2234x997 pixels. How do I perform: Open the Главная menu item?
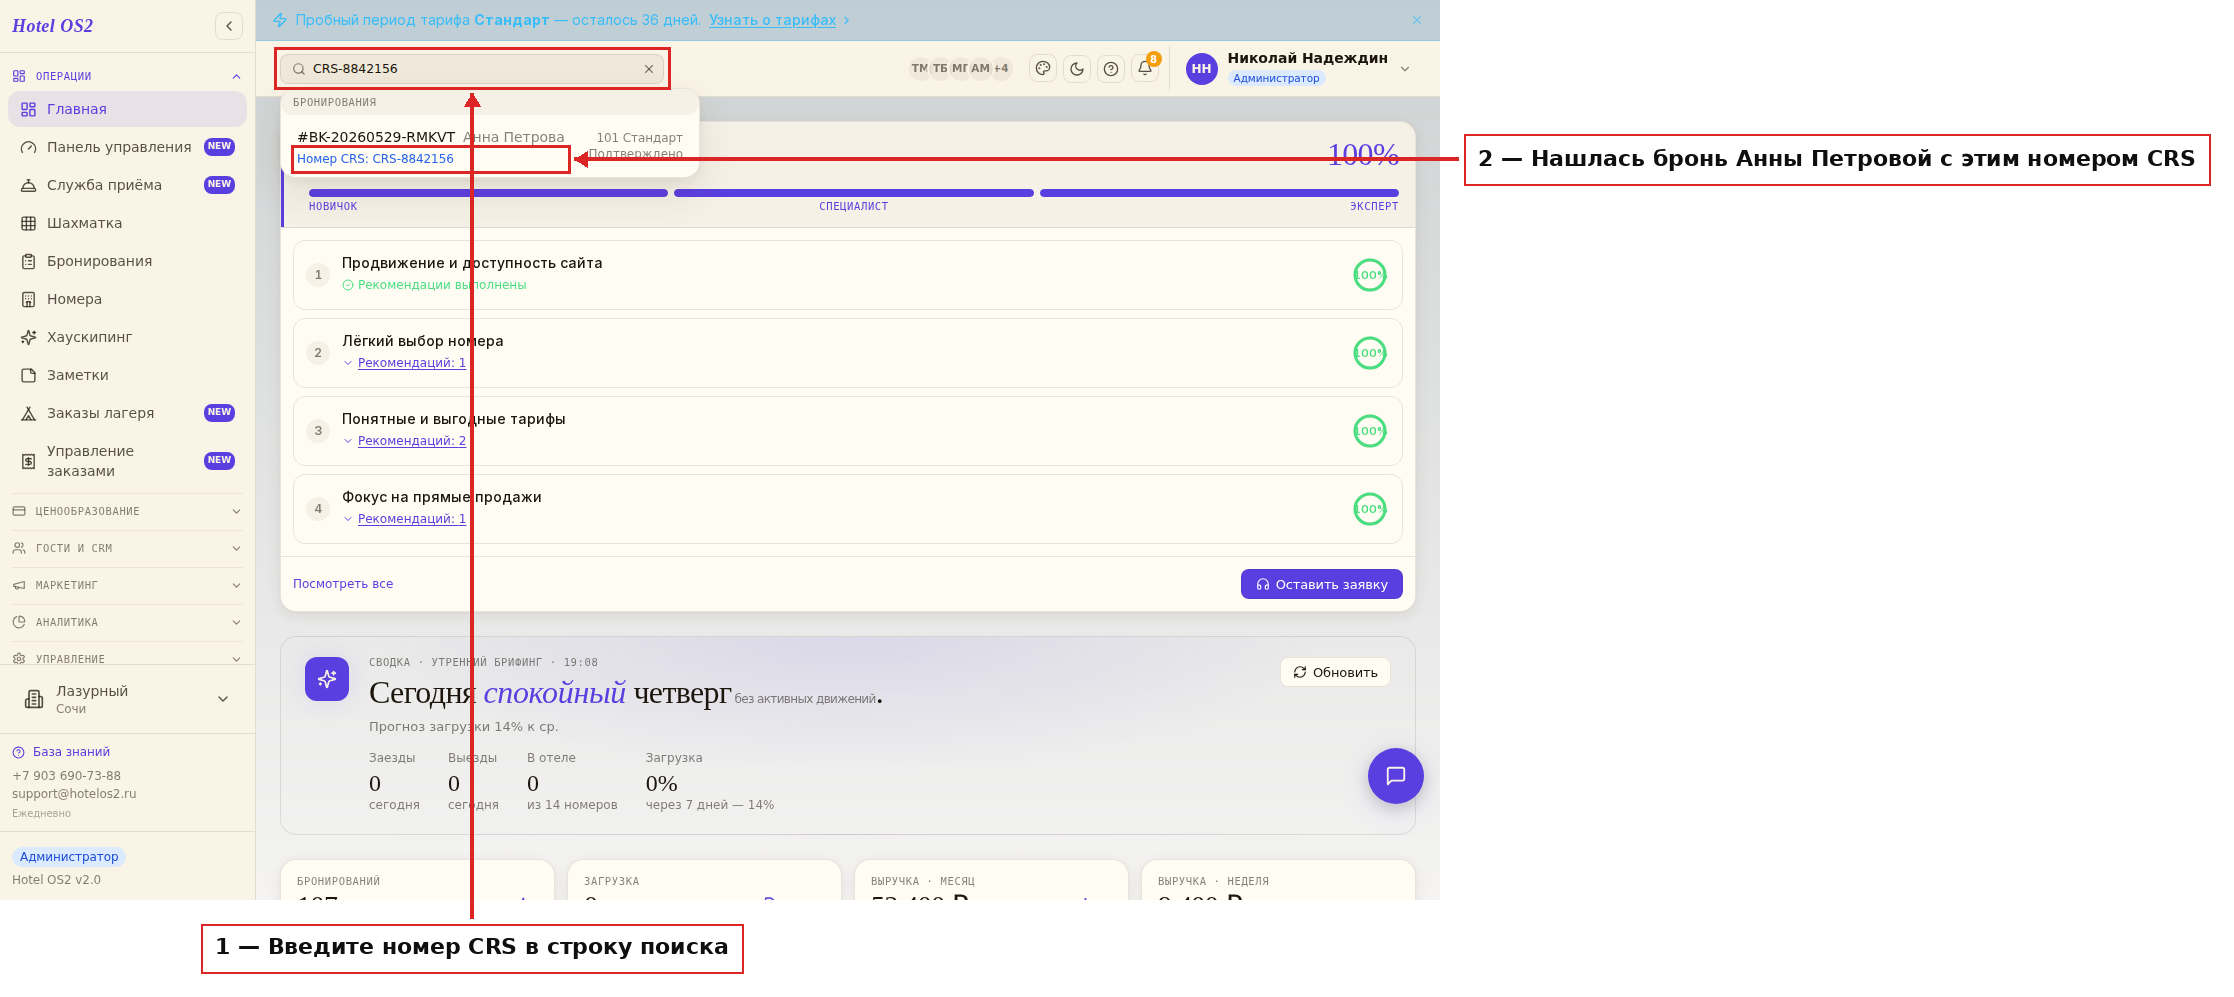point(127,109)
